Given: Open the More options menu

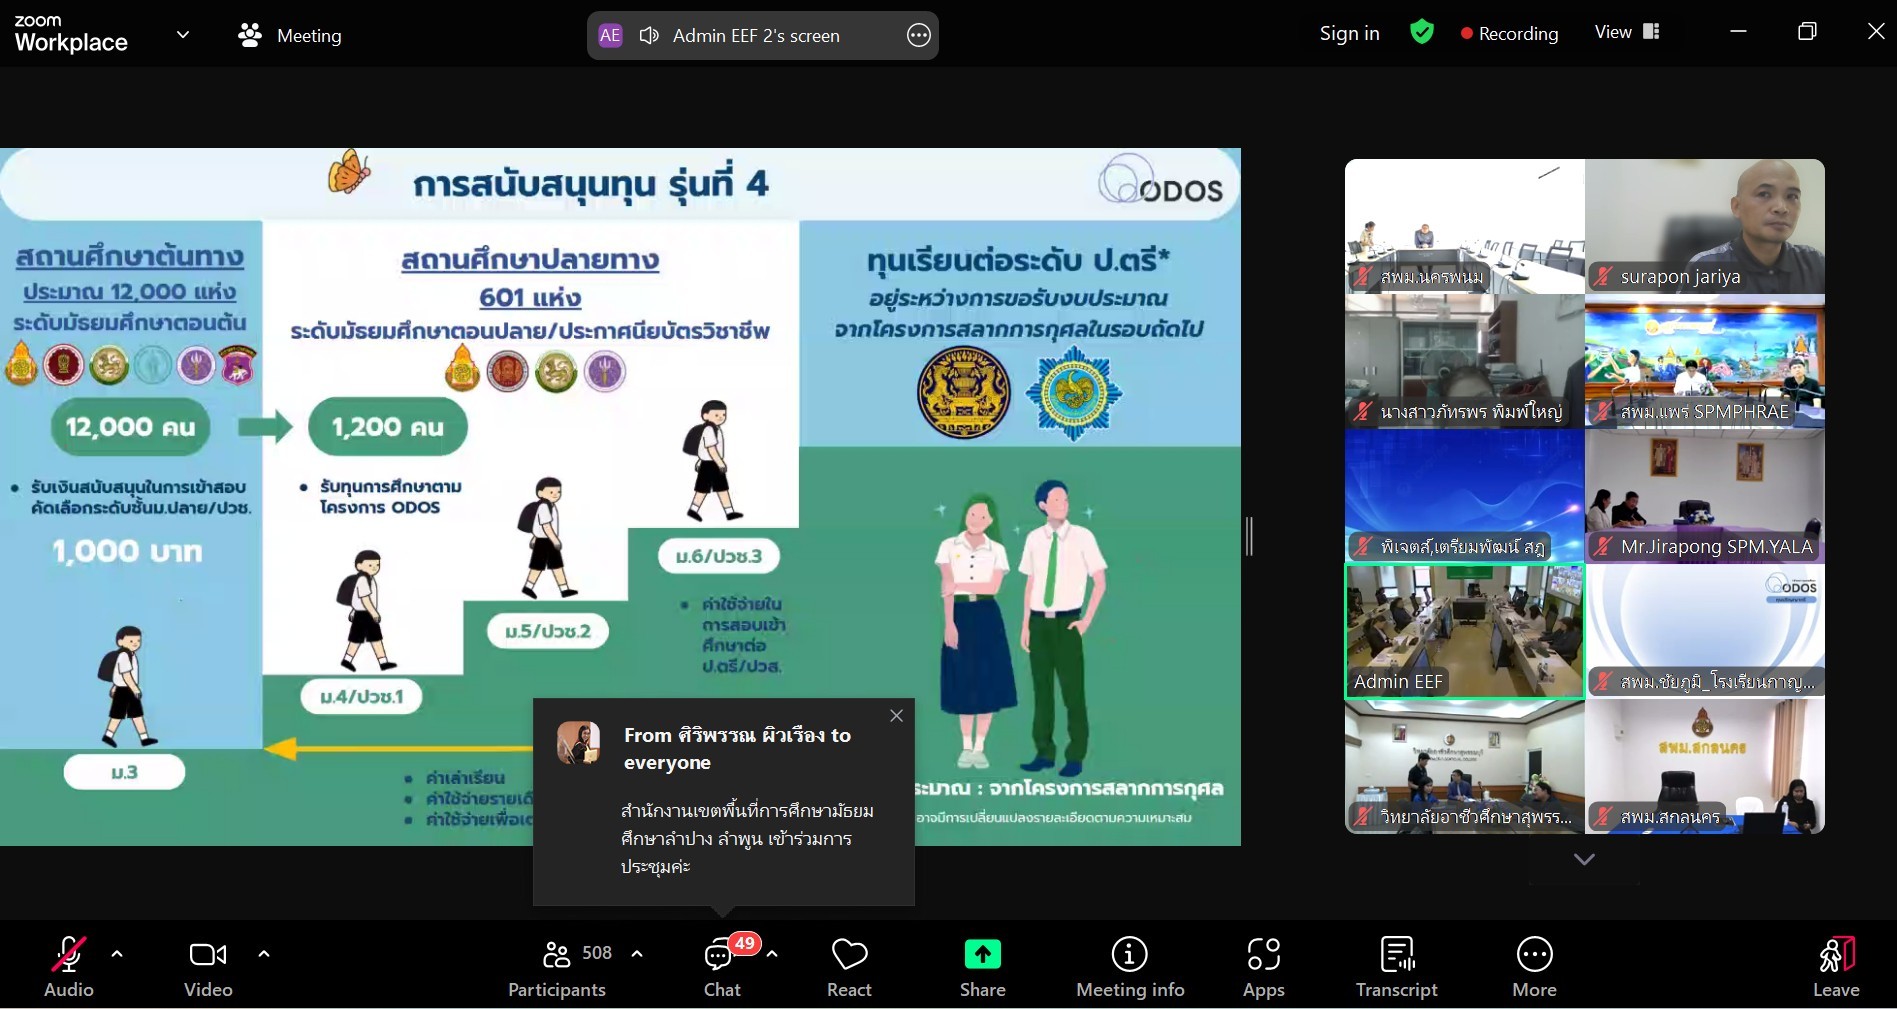Looking at the screenshot, I should (x=1534, y=966).
